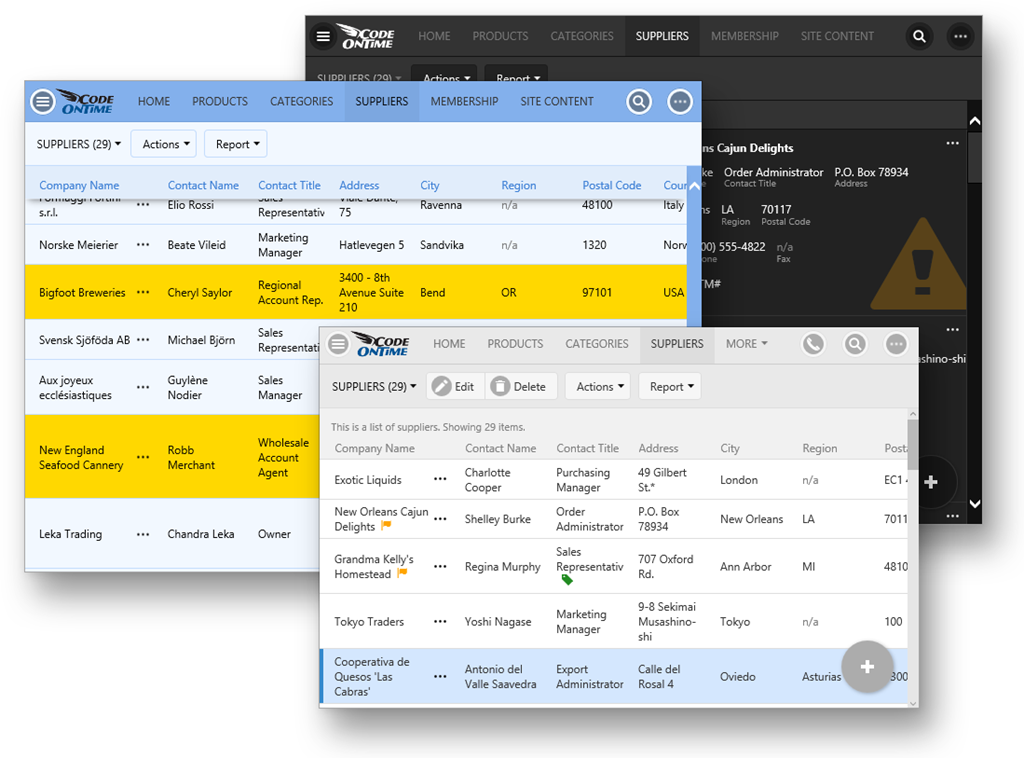Screen dimensions: 1024x758
Task: Select the Leka Trading row in the blue window
Action: [x=70, y=534]
